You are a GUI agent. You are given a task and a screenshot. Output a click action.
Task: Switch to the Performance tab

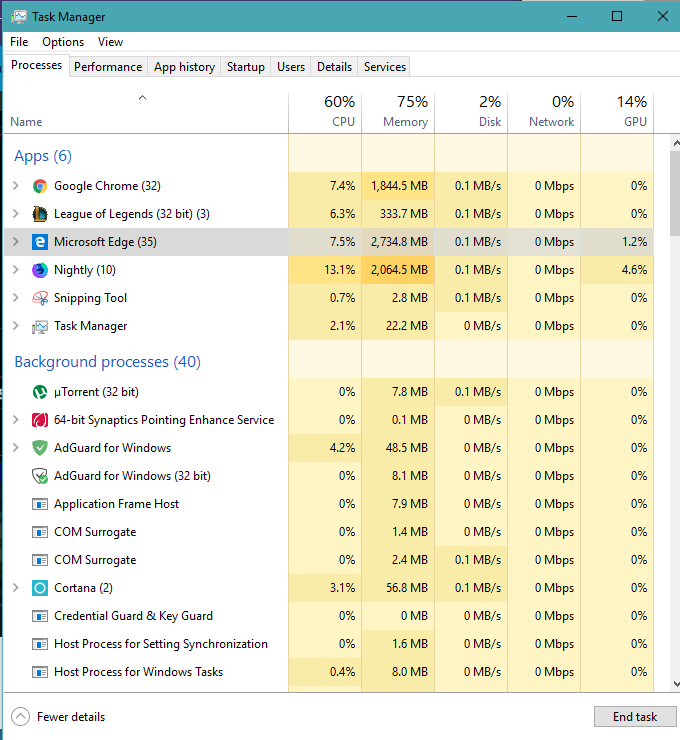tap(108, 67)
